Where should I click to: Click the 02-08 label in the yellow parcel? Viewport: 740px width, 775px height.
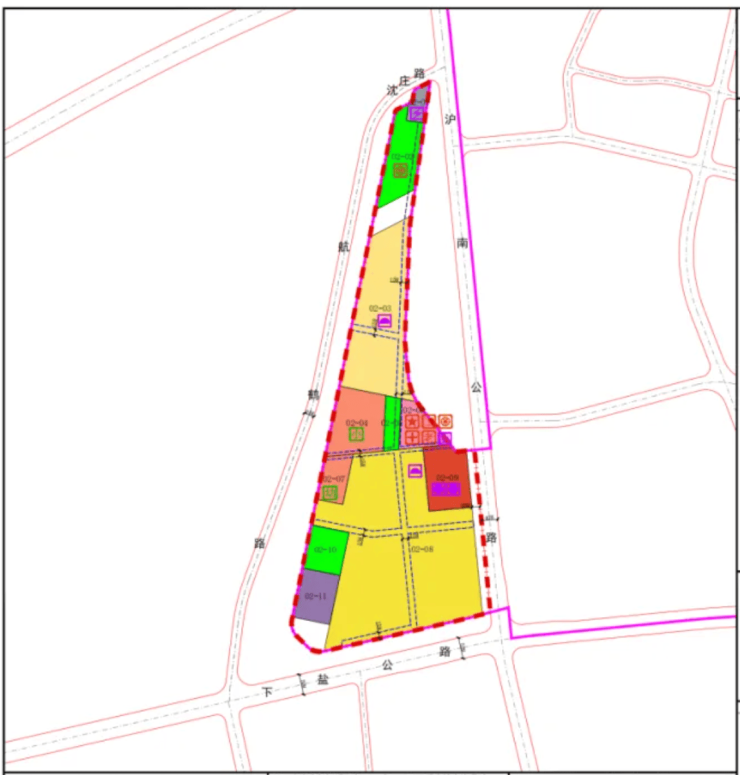421,549
